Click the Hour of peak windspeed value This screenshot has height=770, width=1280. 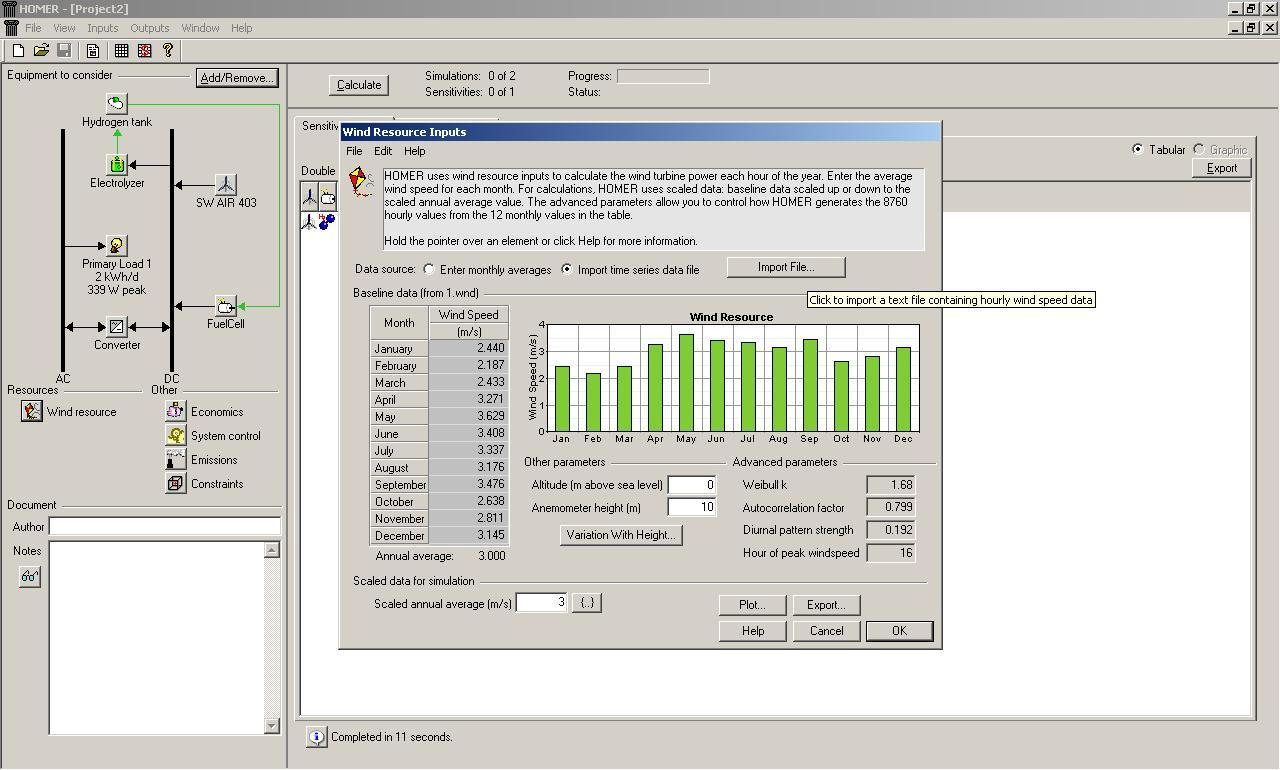pos(891,553)
